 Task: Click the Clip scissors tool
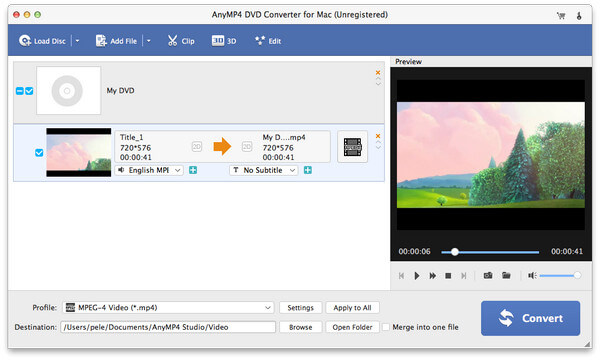coord(181,41)
